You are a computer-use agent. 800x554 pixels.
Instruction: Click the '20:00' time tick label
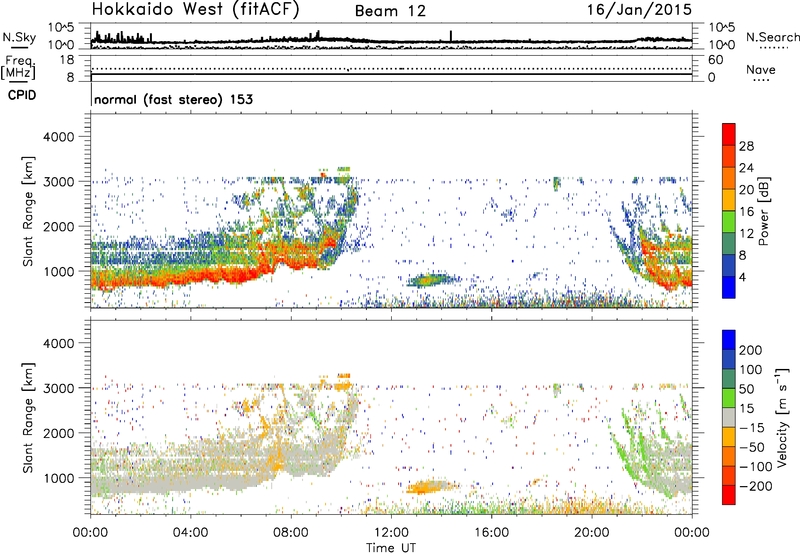592,533
